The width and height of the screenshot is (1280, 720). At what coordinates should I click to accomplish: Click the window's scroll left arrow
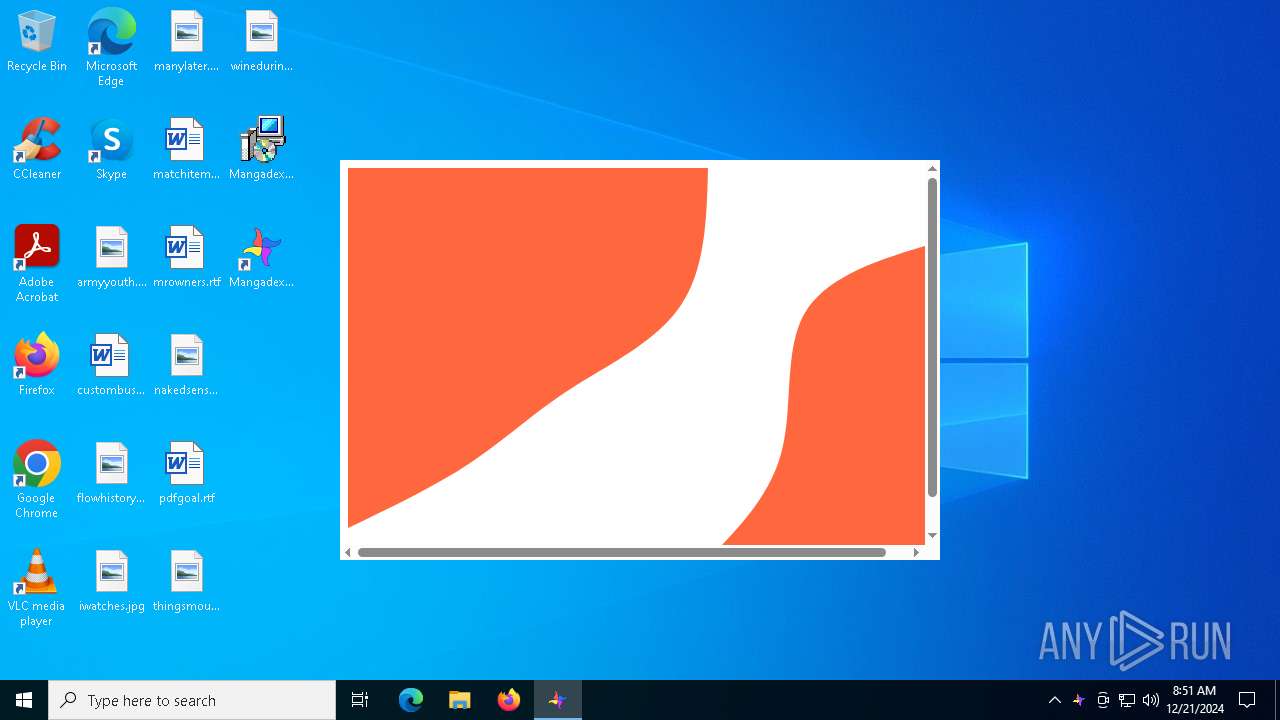pos(348,552)
